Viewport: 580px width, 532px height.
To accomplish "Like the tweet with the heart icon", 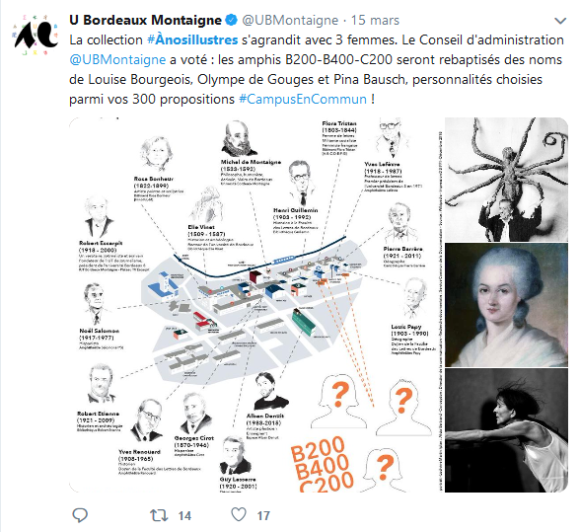I will pyautogui.click(x=239, y=515).
